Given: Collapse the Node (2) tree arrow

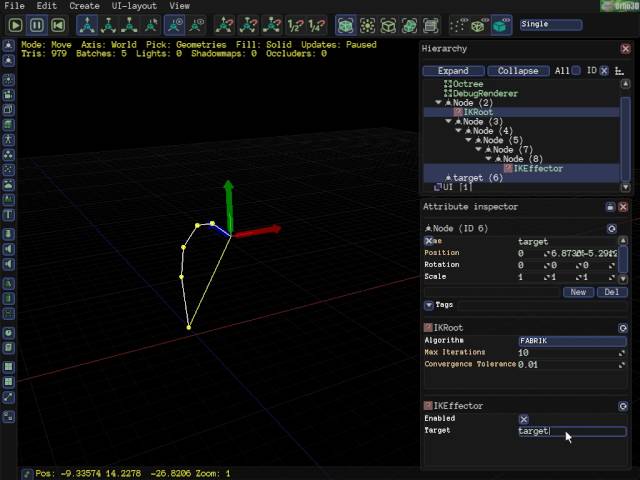Looking at the screenshot, I should (x=438, y=102).
